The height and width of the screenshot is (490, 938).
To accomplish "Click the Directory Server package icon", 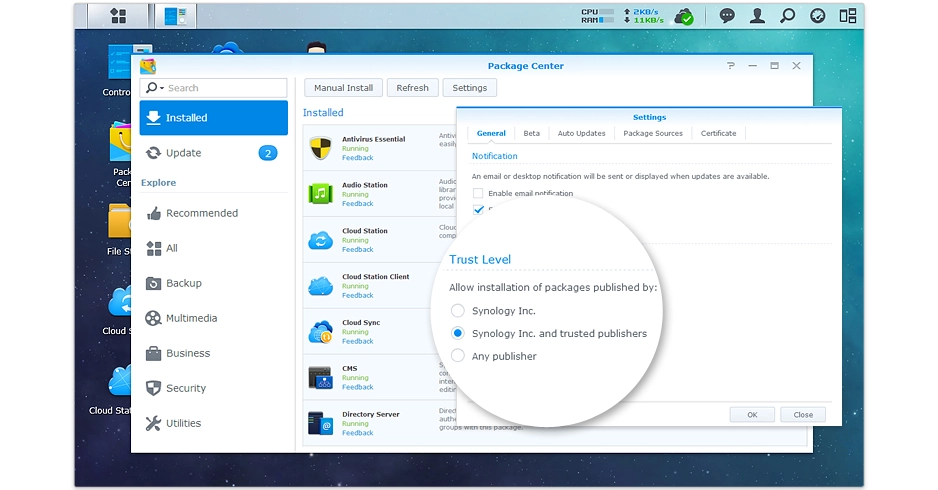I will pos(321,423).
